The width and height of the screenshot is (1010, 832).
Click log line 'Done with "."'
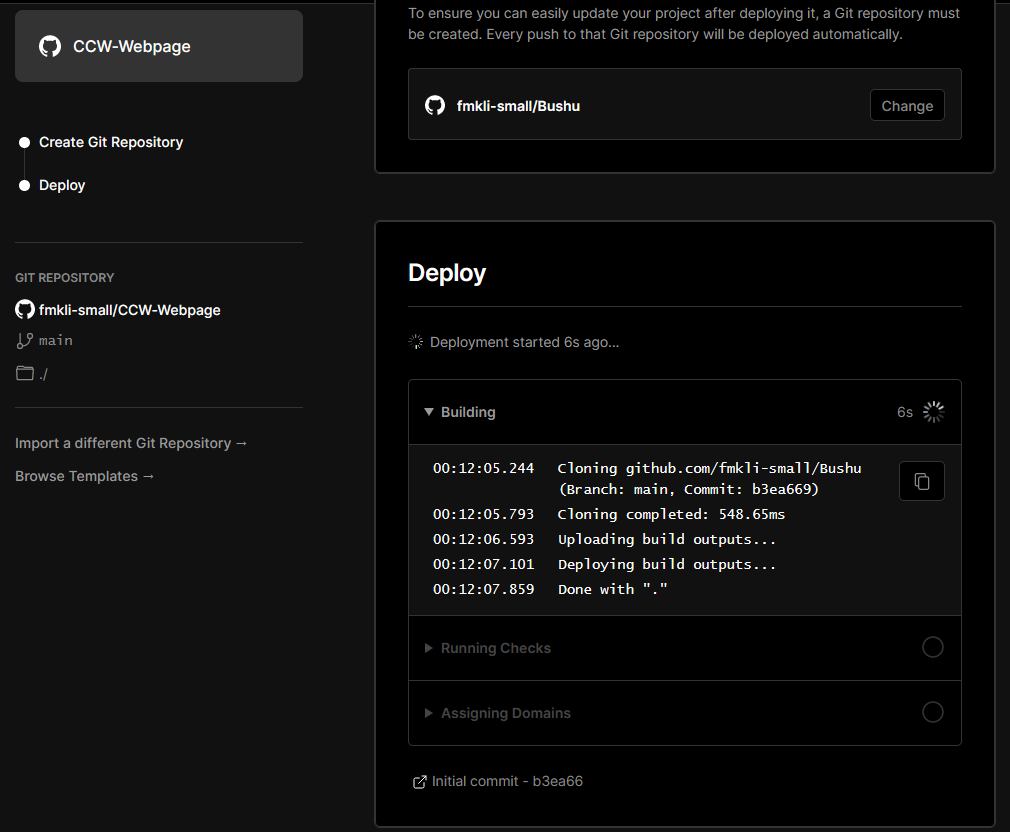(x=613, y=589)
